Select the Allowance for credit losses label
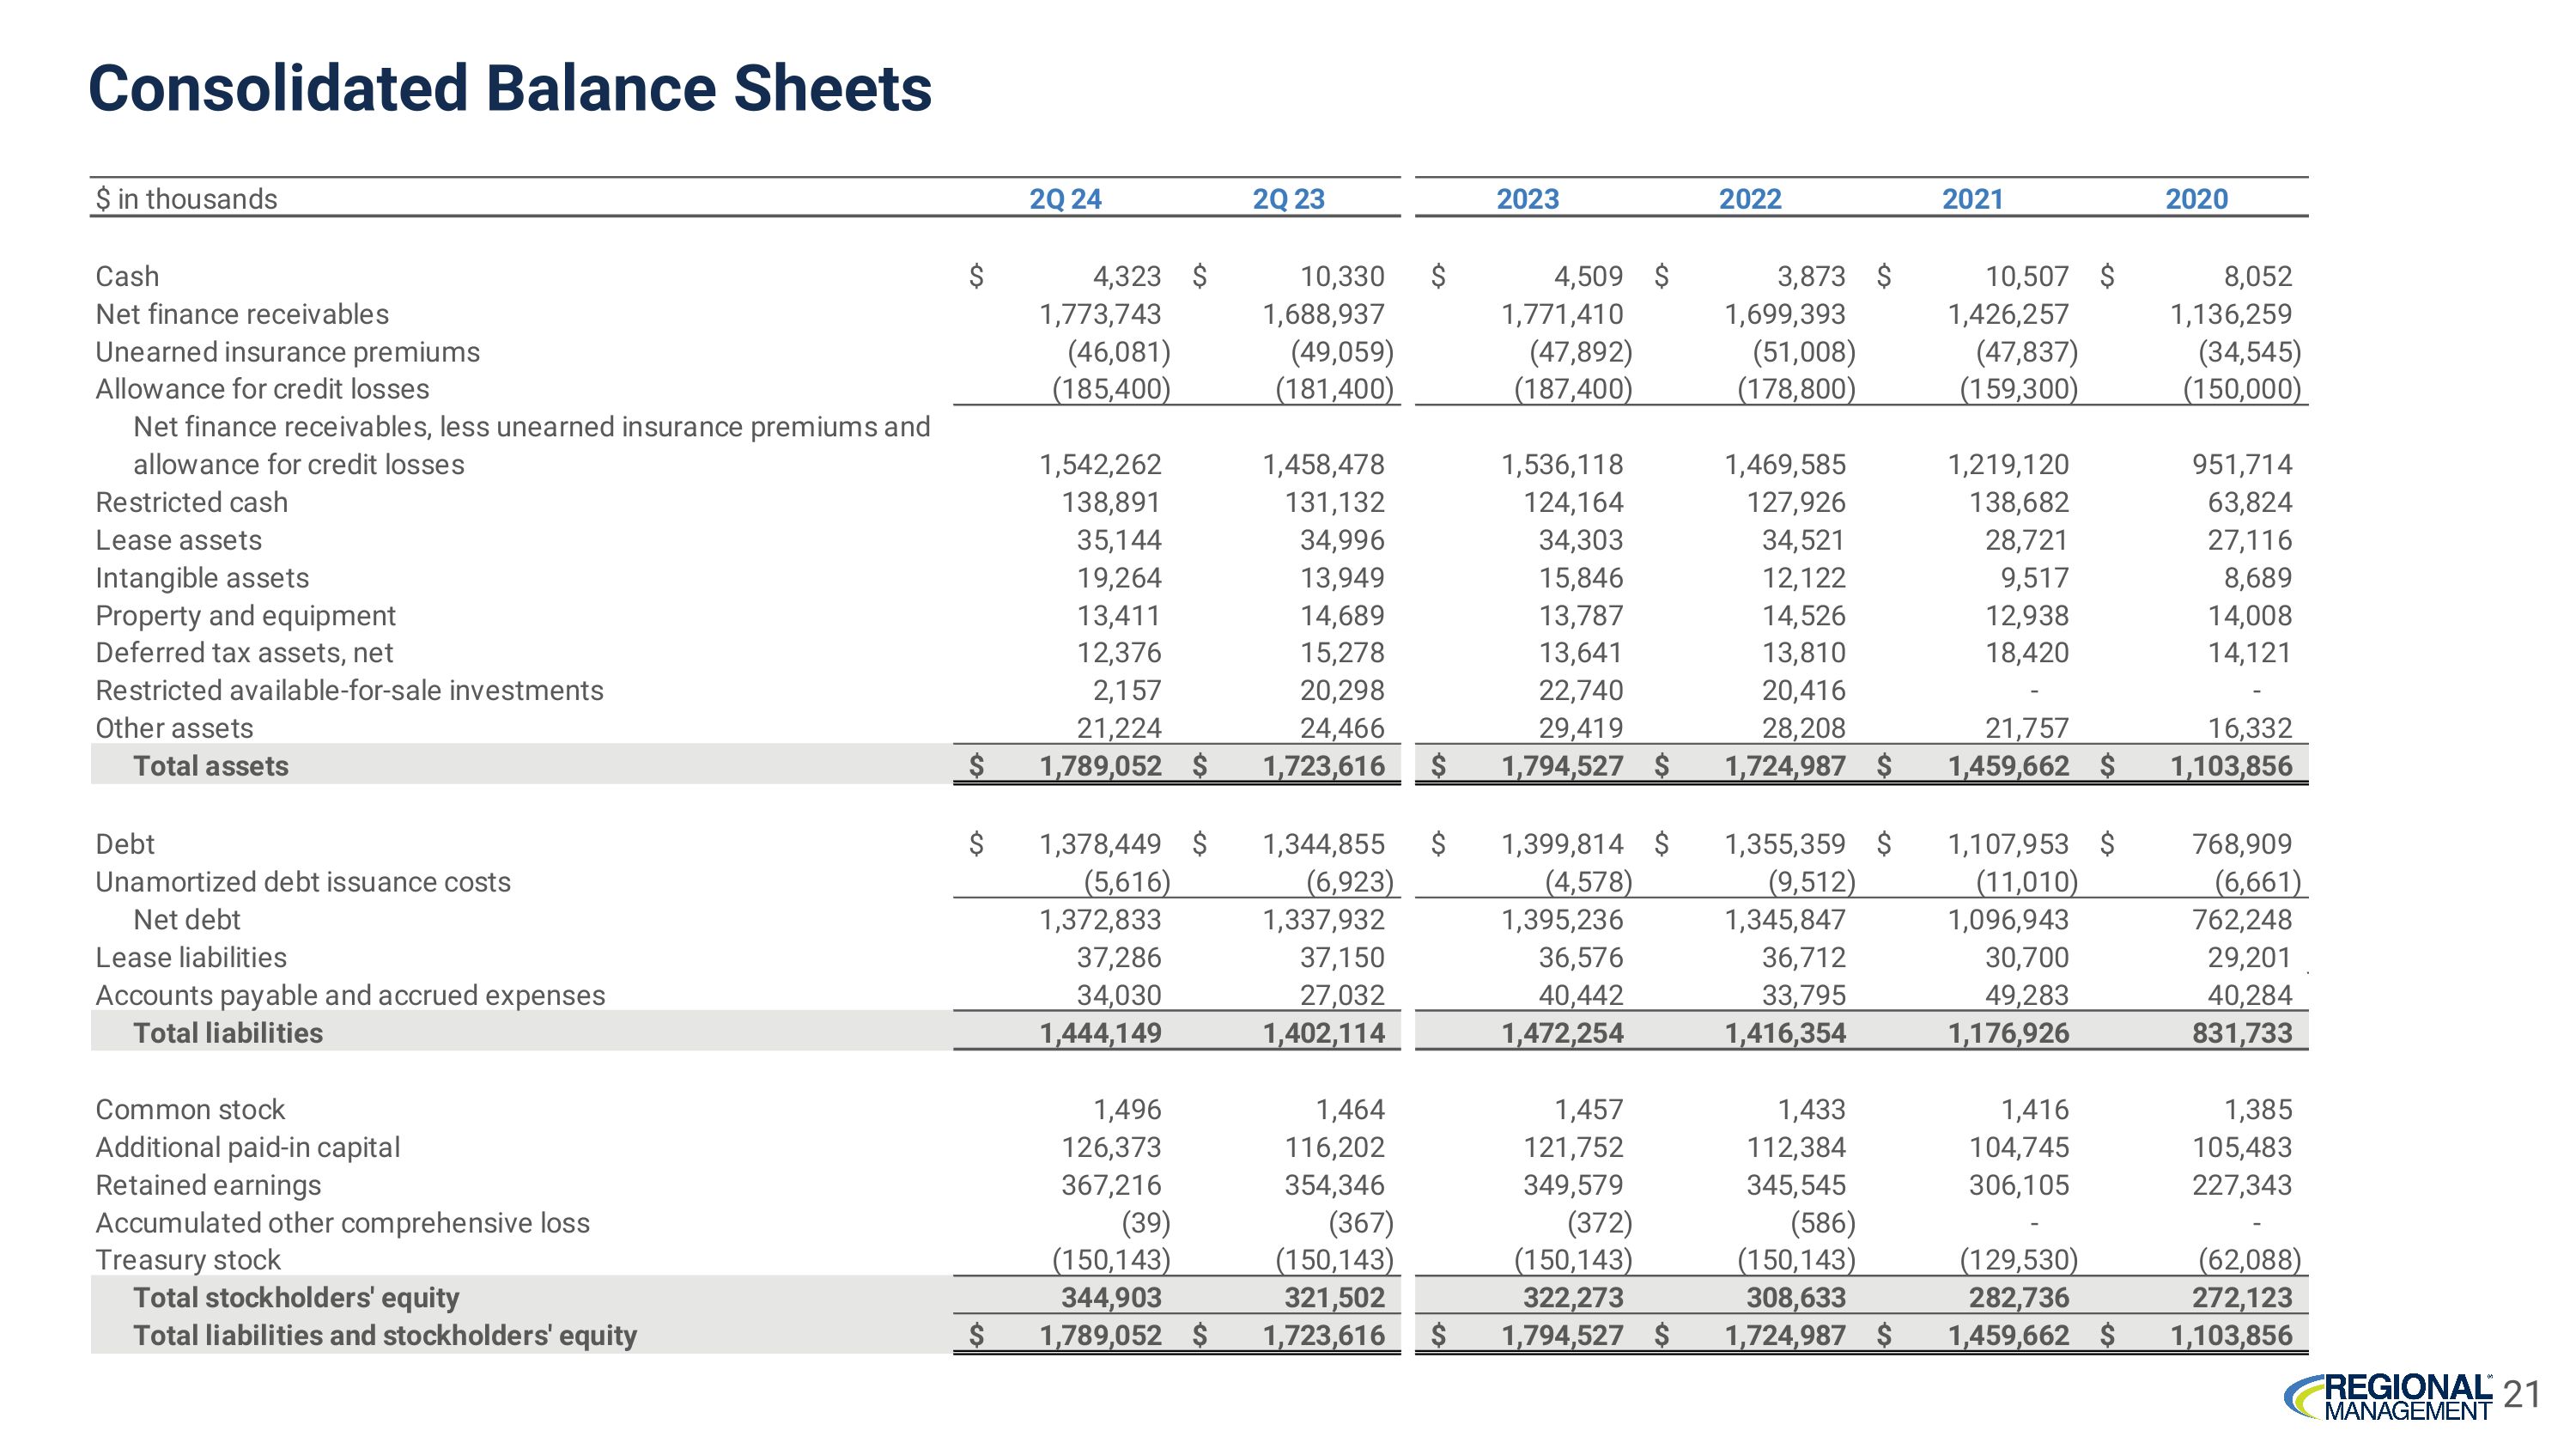 pyautogui.click(x=262, y=389)
